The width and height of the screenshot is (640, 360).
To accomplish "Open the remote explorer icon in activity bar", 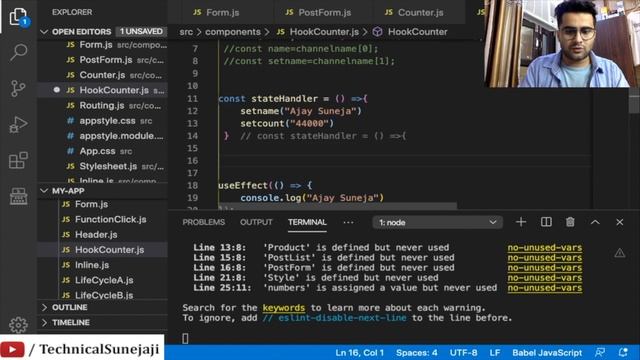I will (x=18, y=196).
